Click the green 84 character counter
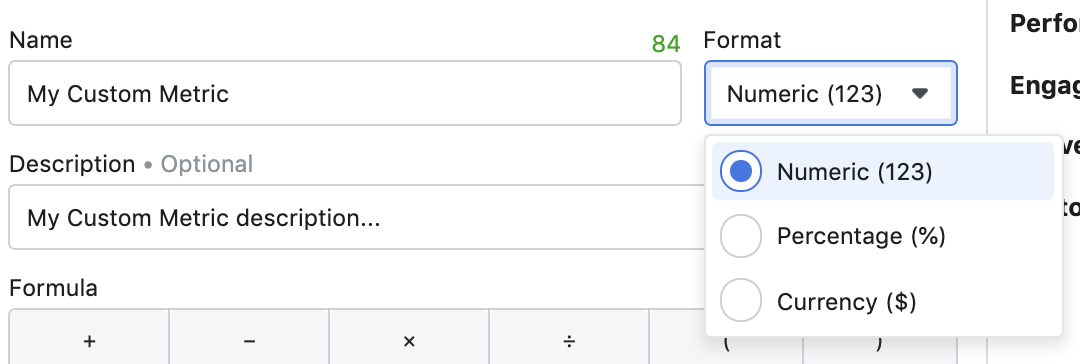1080x364 pixels. point(666,43)
